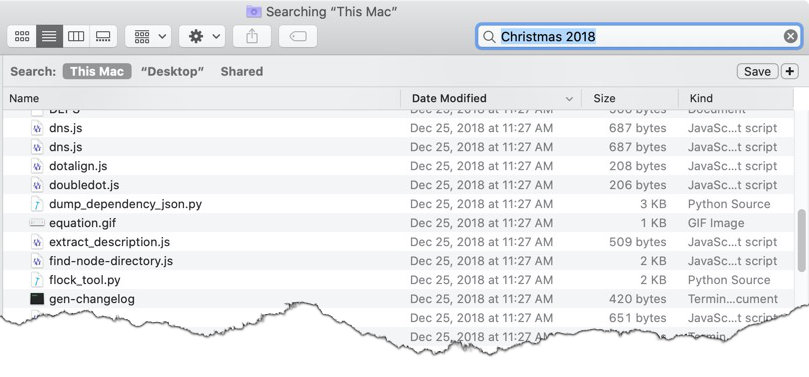The width and height of the screenshot is (809, 377).
Task: Clear the search field with X
Action: (x=790, y=36)
